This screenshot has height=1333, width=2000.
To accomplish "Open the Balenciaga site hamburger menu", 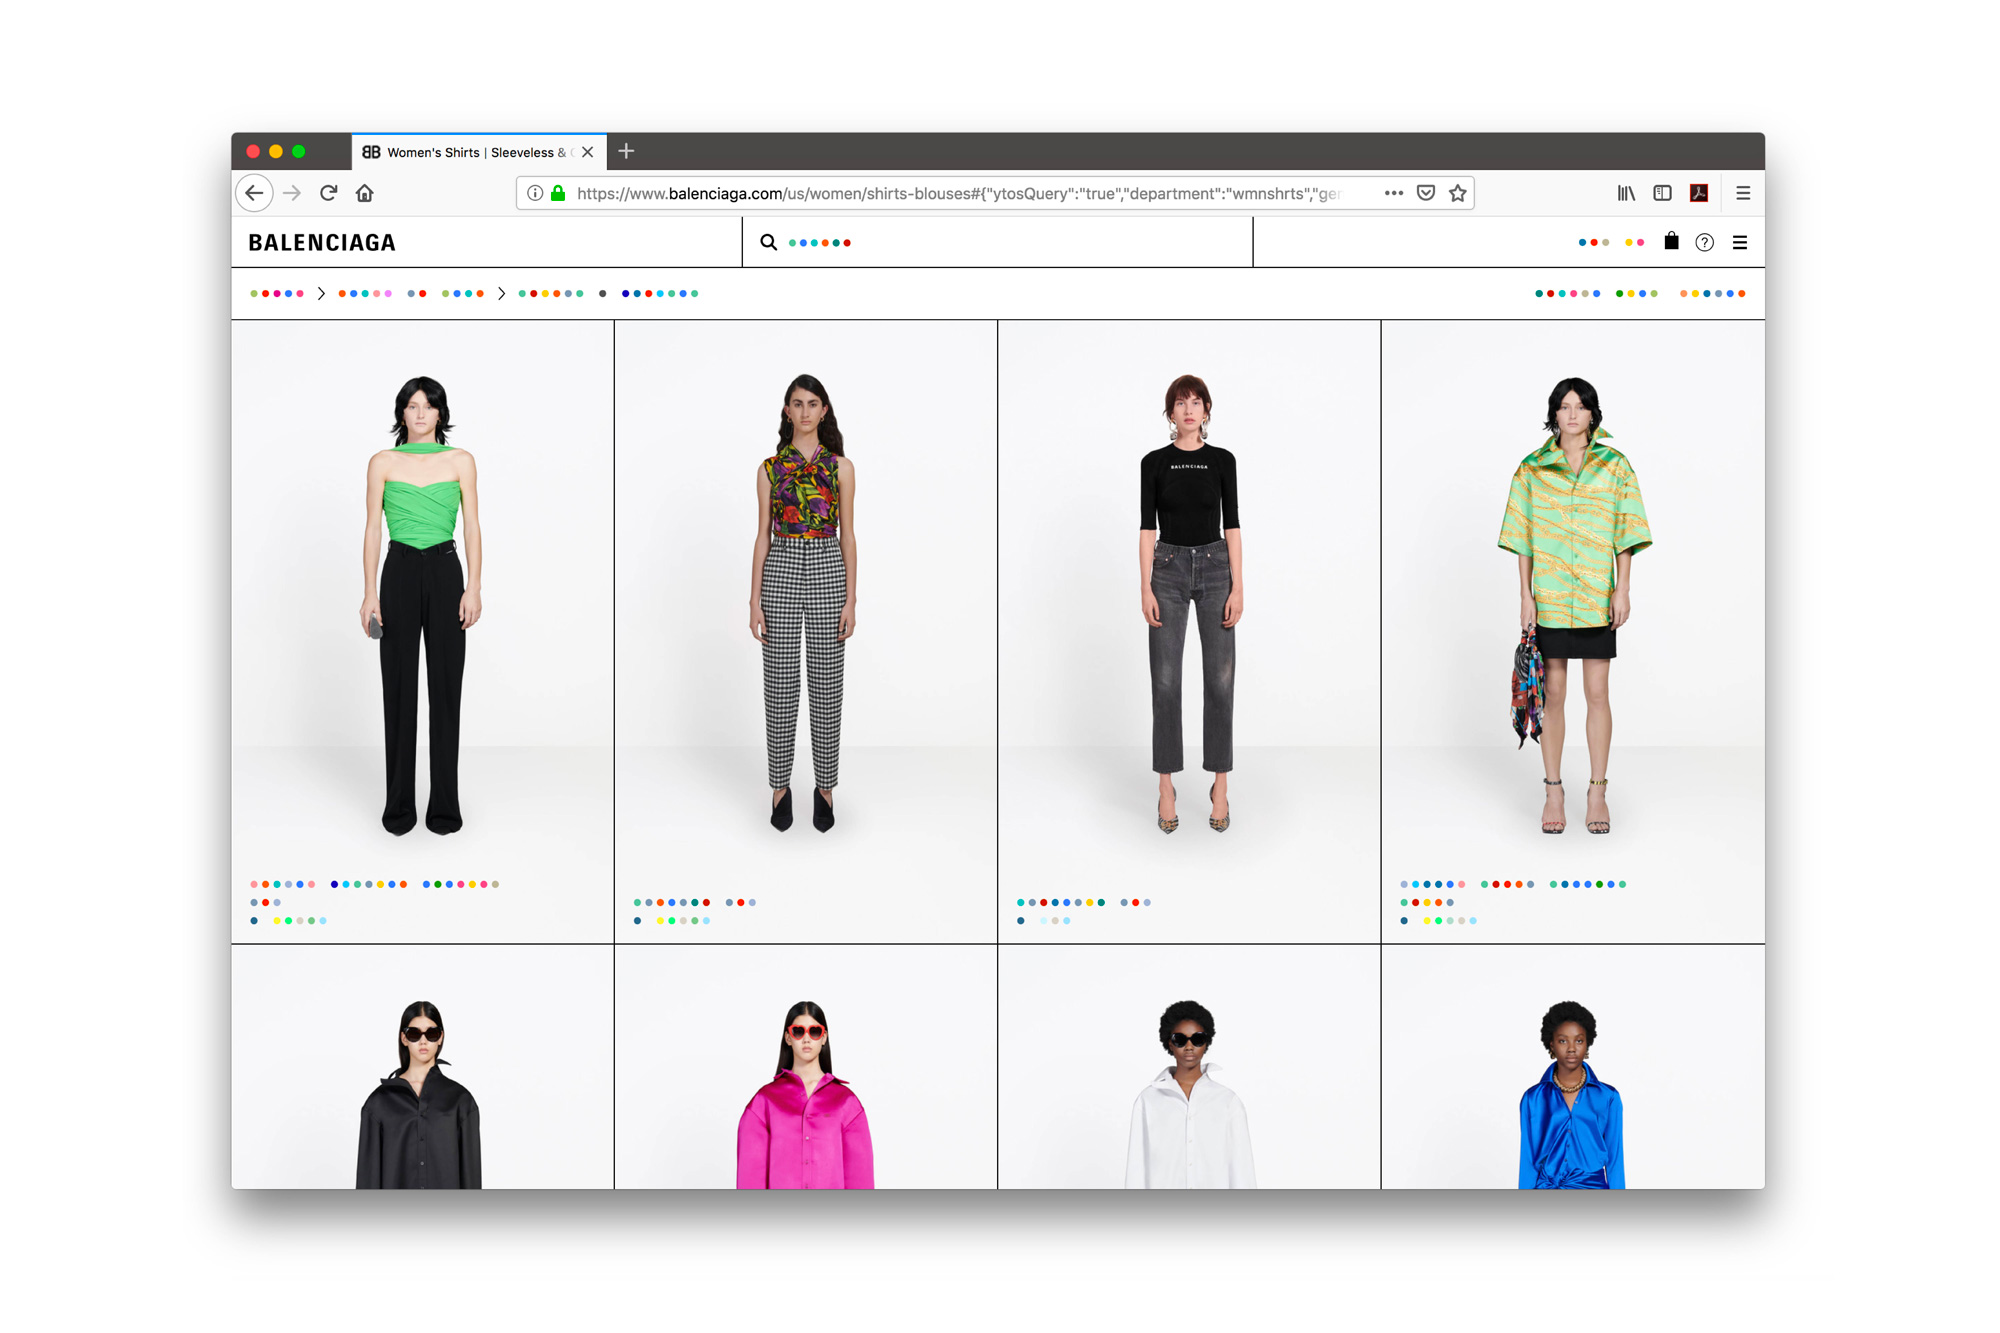I will click(x=1740, y=243).
